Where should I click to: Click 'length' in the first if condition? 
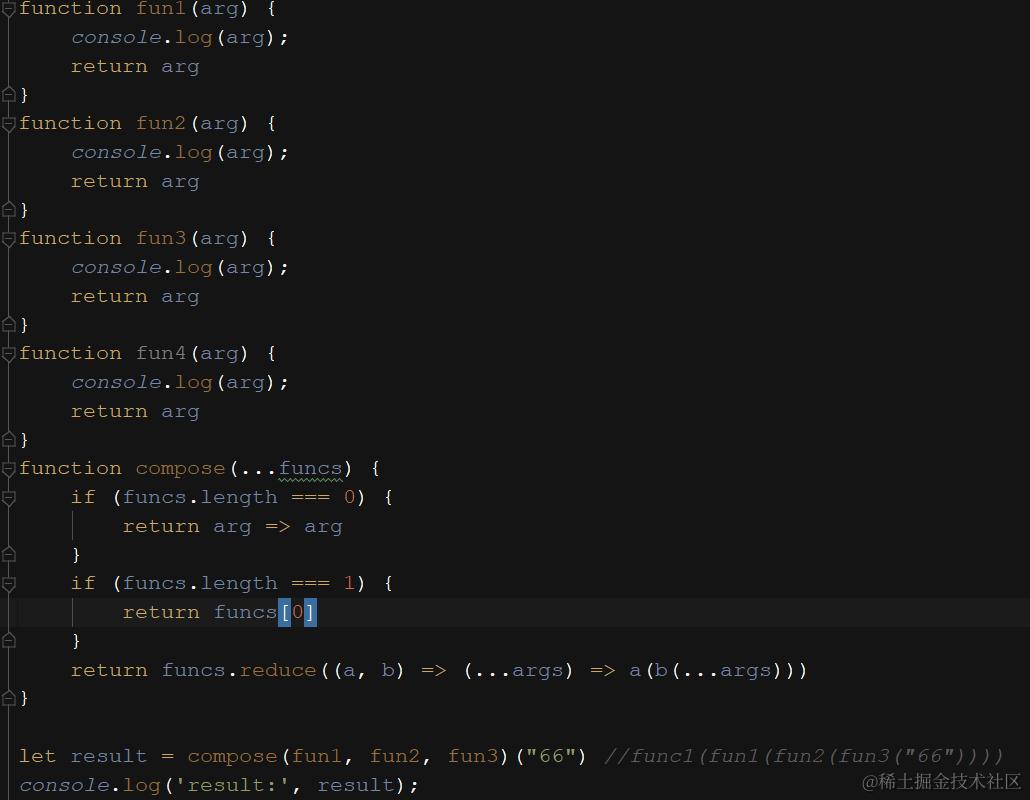238,498
